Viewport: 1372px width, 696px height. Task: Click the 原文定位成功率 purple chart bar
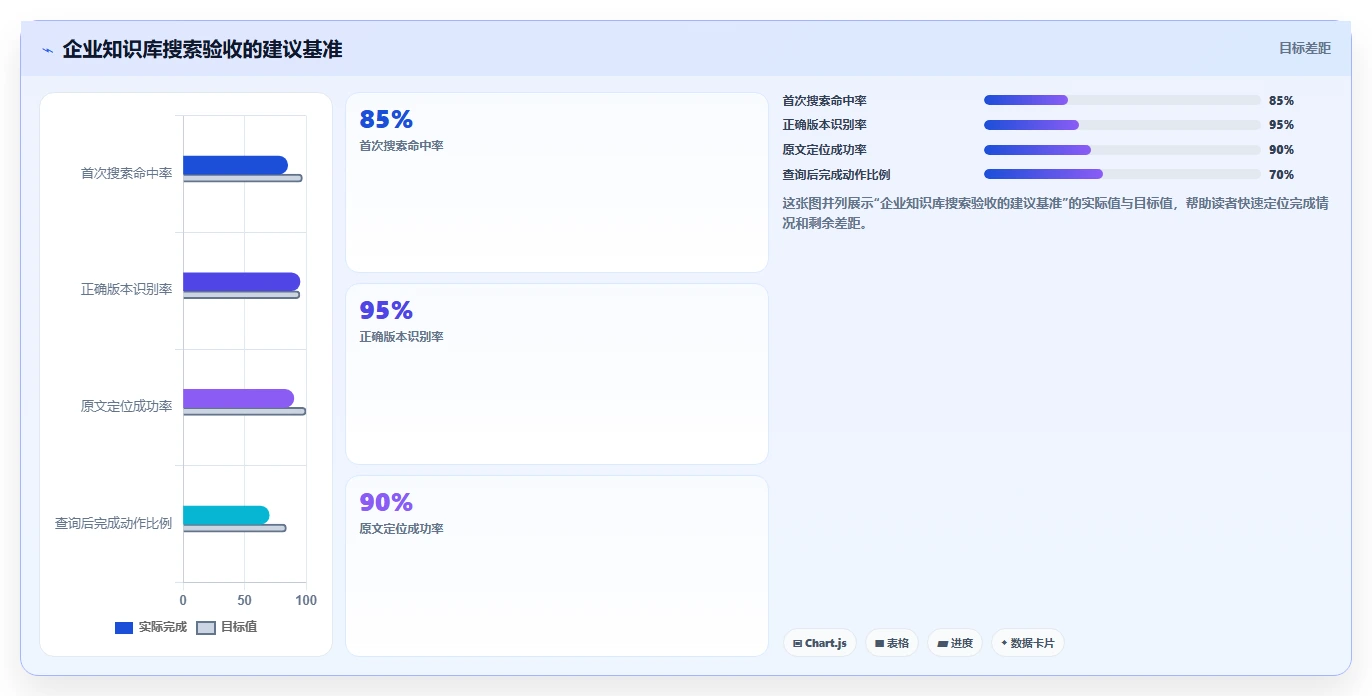238,398
